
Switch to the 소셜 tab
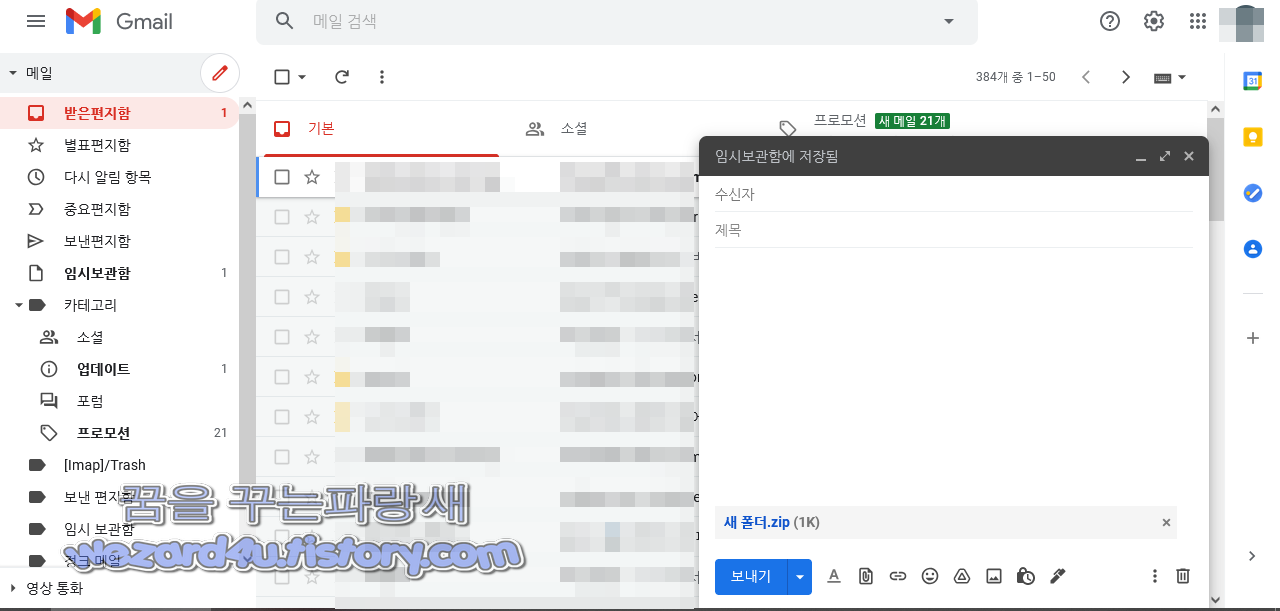[x=561, y=128]
